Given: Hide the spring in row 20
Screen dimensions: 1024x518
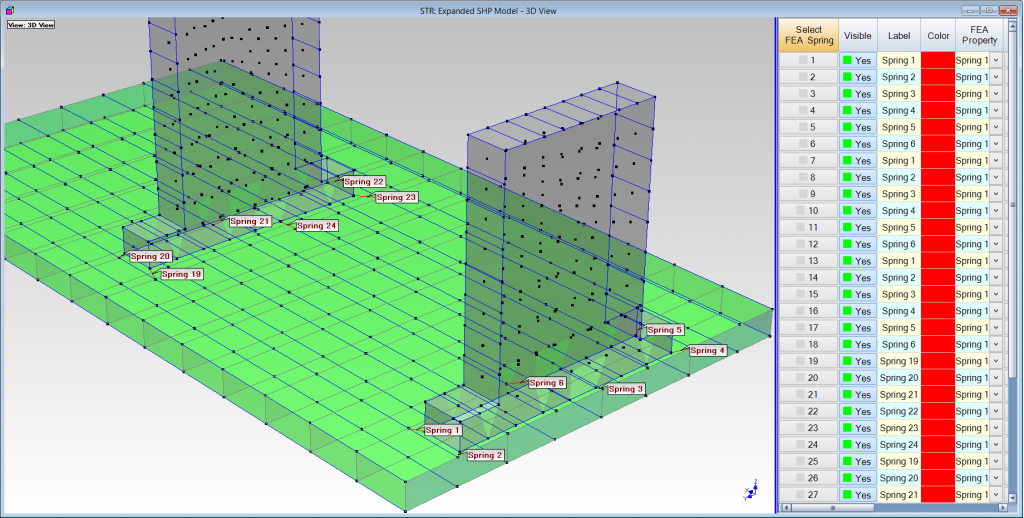Looking at the screenshot, I should coord(858,378).
